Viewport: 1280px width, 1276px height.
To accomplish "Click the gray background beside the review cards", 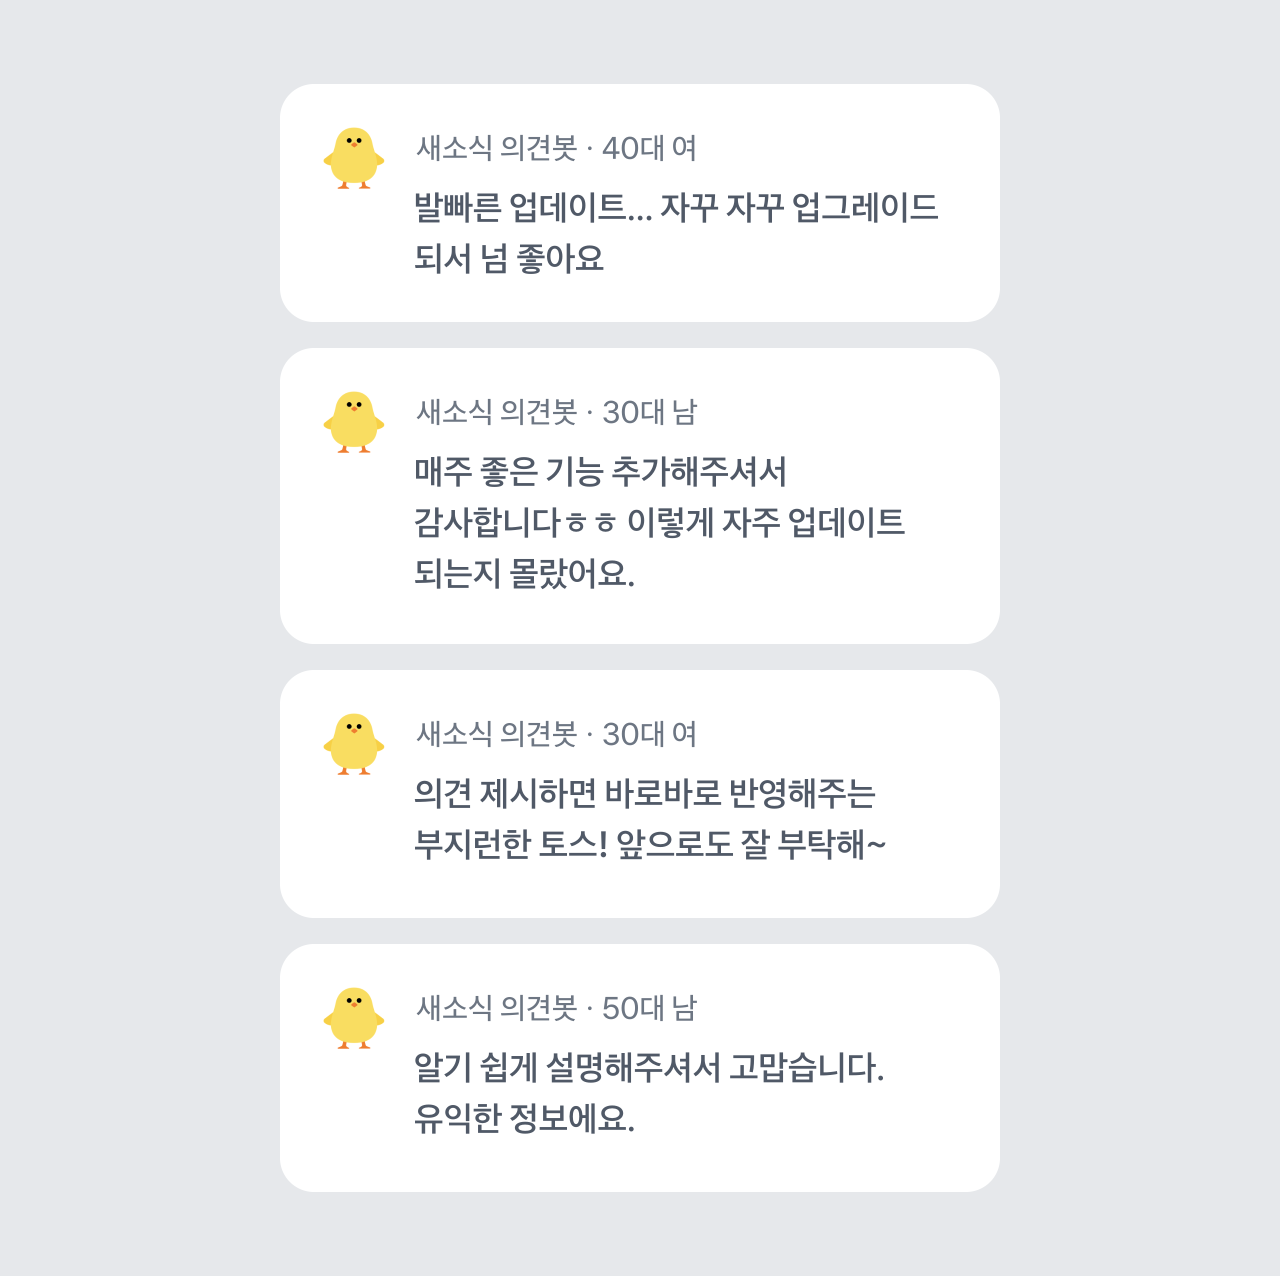I will (x=140, y=640).
